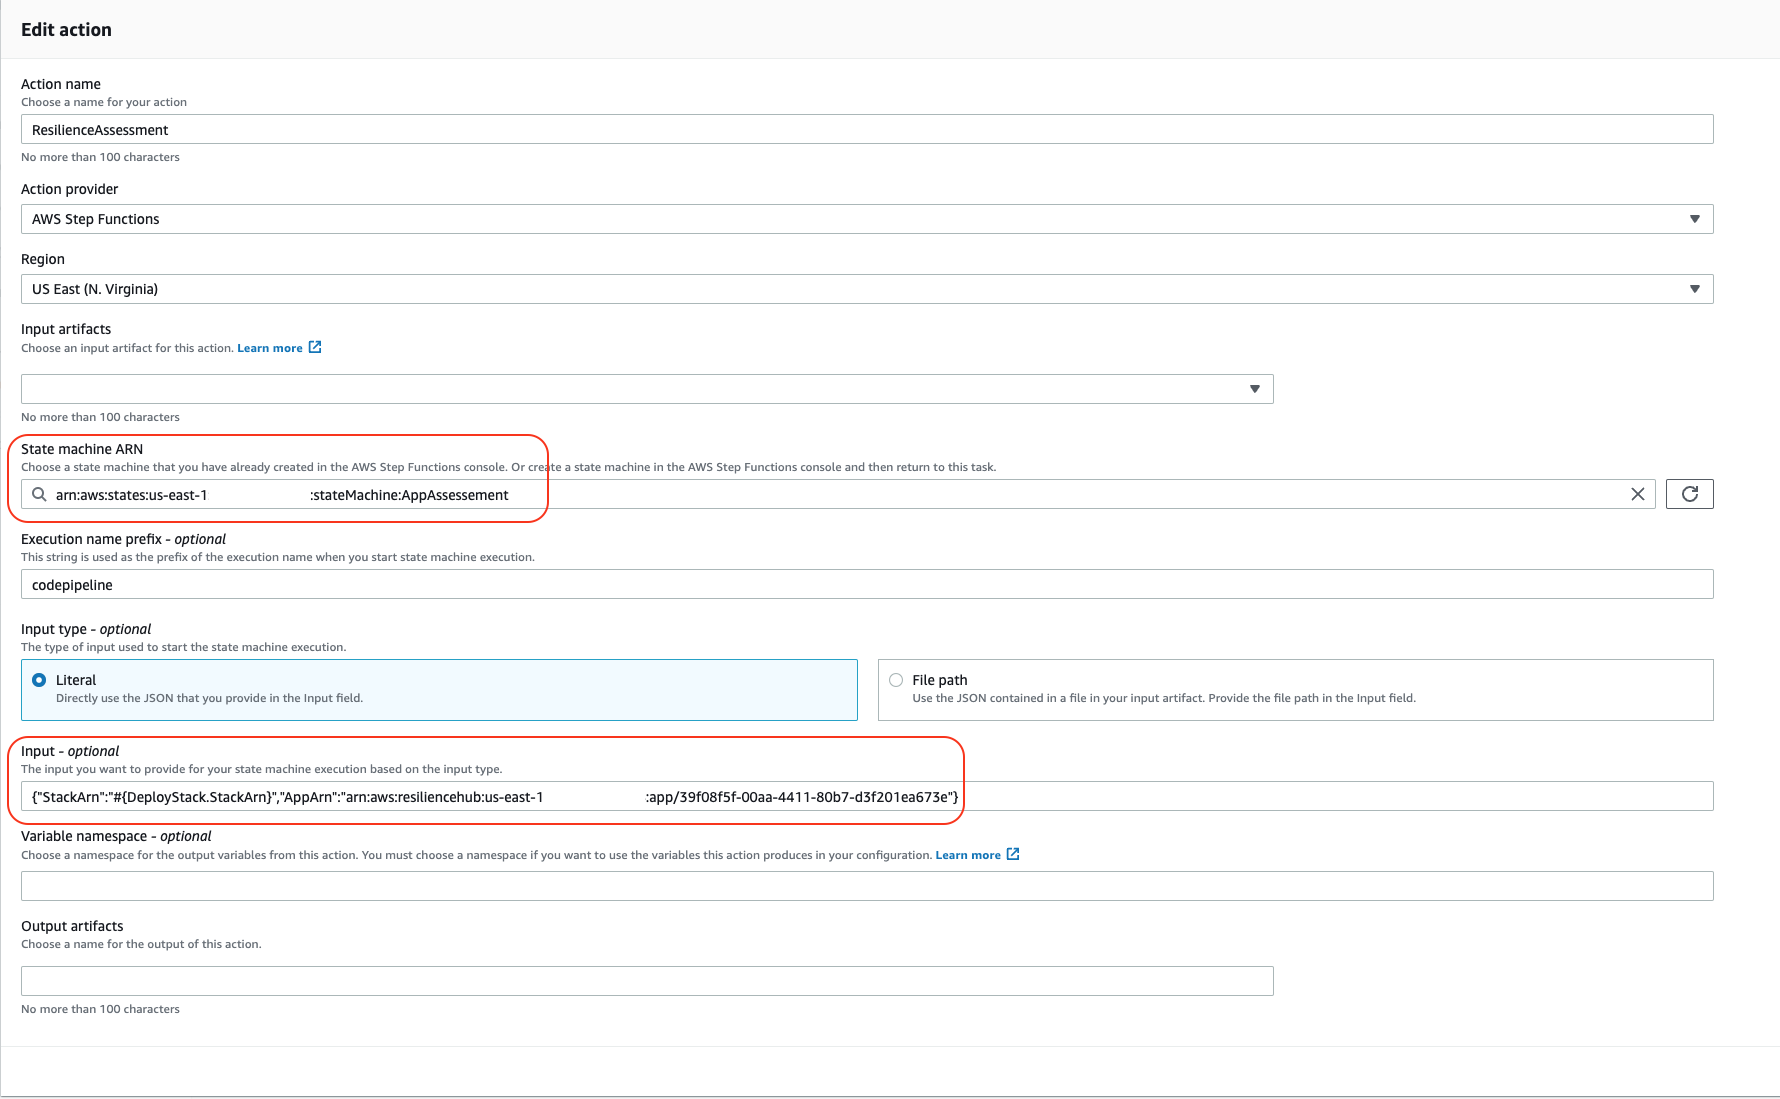Click the Input JSON field with StackArn
1780x1099 pixels.
tap(867, 796)
